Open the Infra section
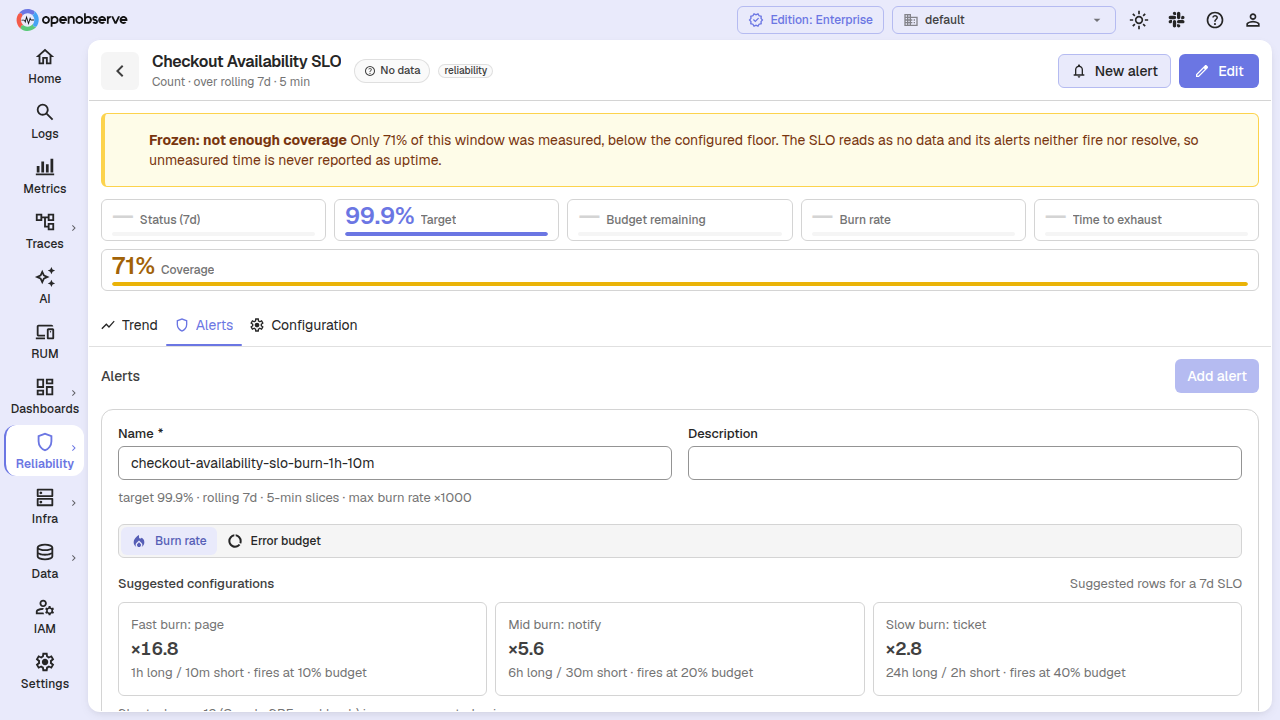 coord(44,506)
